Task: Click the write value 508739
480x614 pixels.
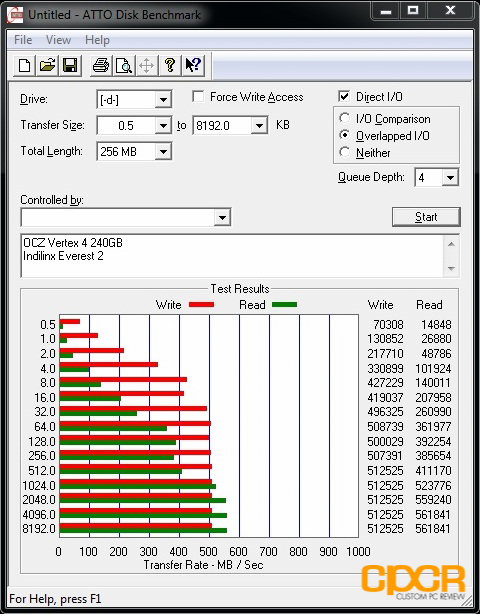Action: coord(385,426)
